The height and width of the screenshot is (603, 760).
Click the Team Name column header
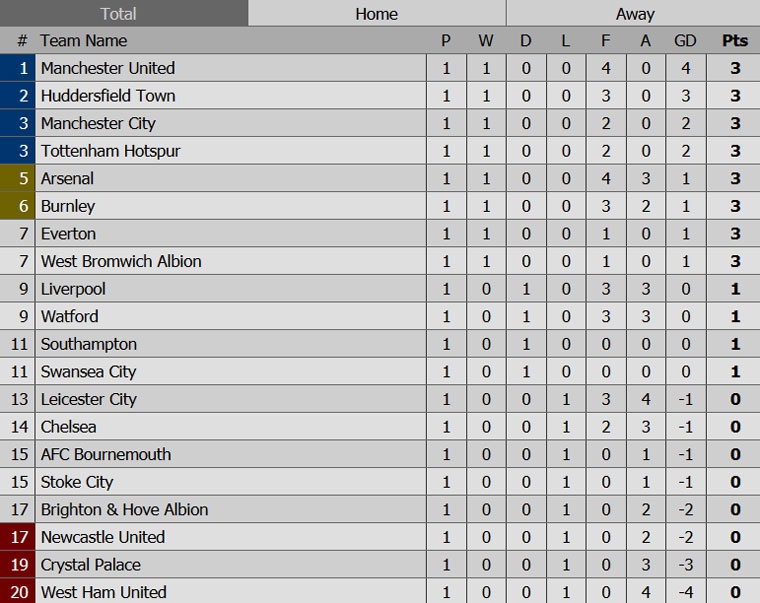tap(84, 41)
